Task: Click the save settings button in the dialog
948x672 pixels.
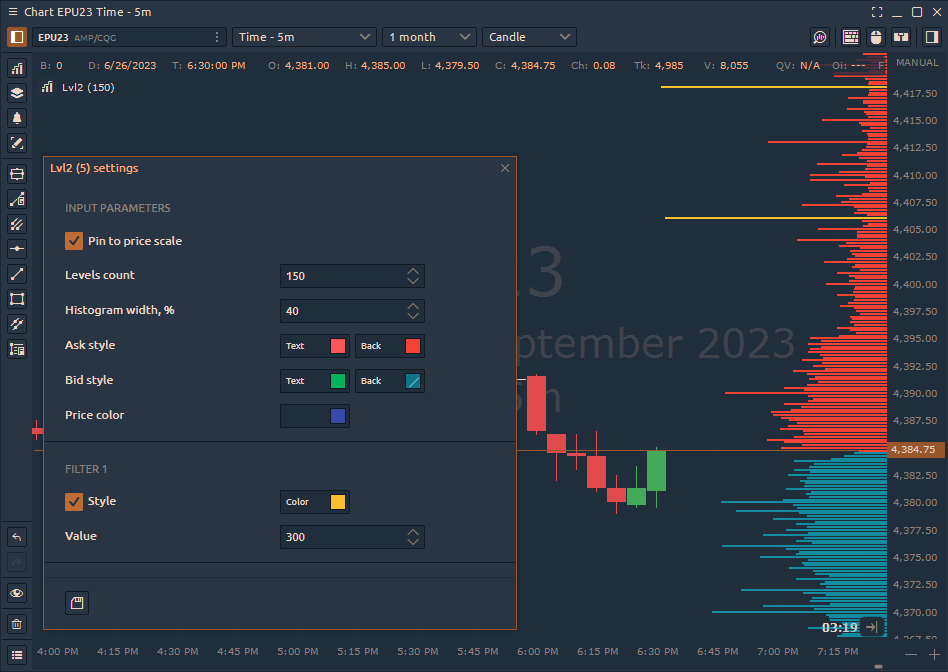Action: pyautogui.click(x=77, y=603)
